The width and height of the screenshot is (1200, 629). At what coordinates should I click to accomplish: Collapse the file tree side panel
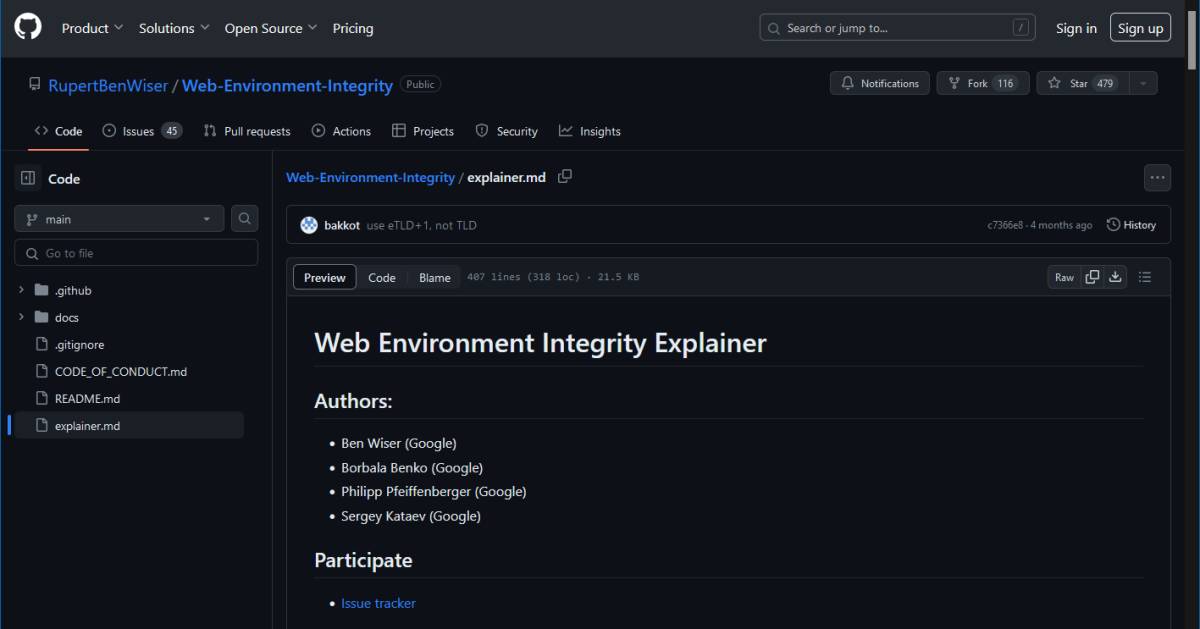coord(28,178)
